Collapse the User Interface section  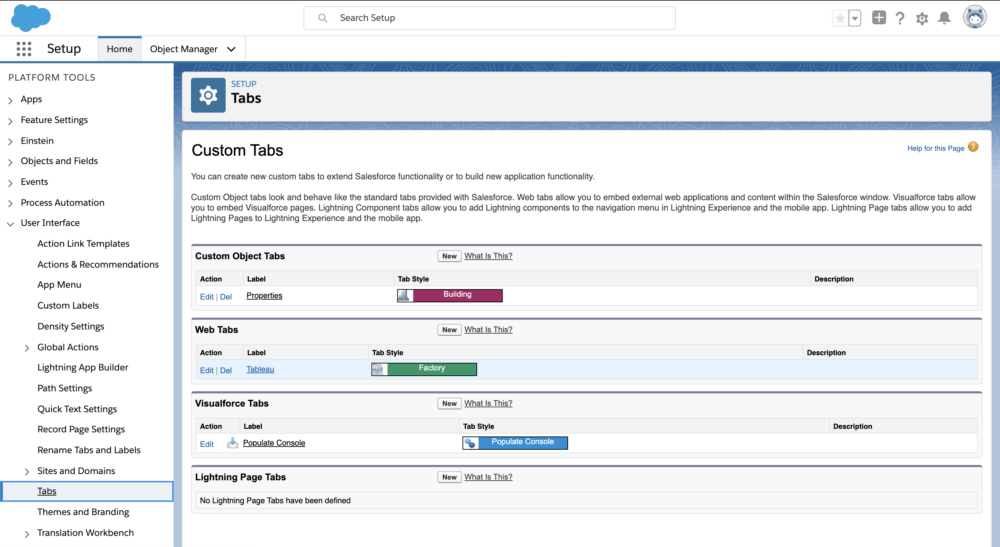(x=10, y=224)
